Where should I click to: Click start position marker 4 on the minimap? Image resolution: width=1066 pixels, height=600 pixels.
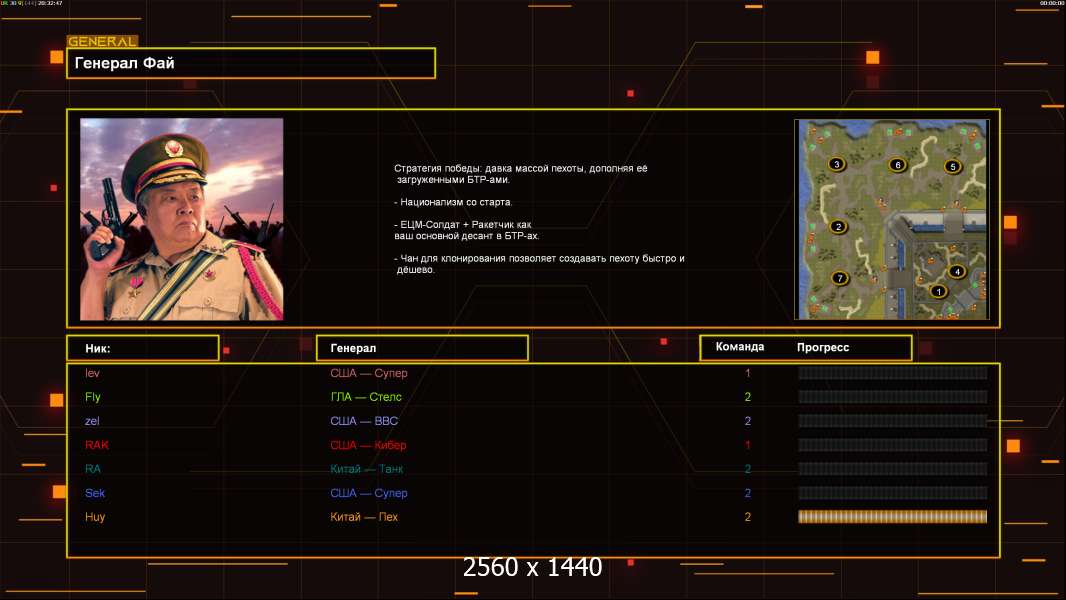[x=957, y=272]
